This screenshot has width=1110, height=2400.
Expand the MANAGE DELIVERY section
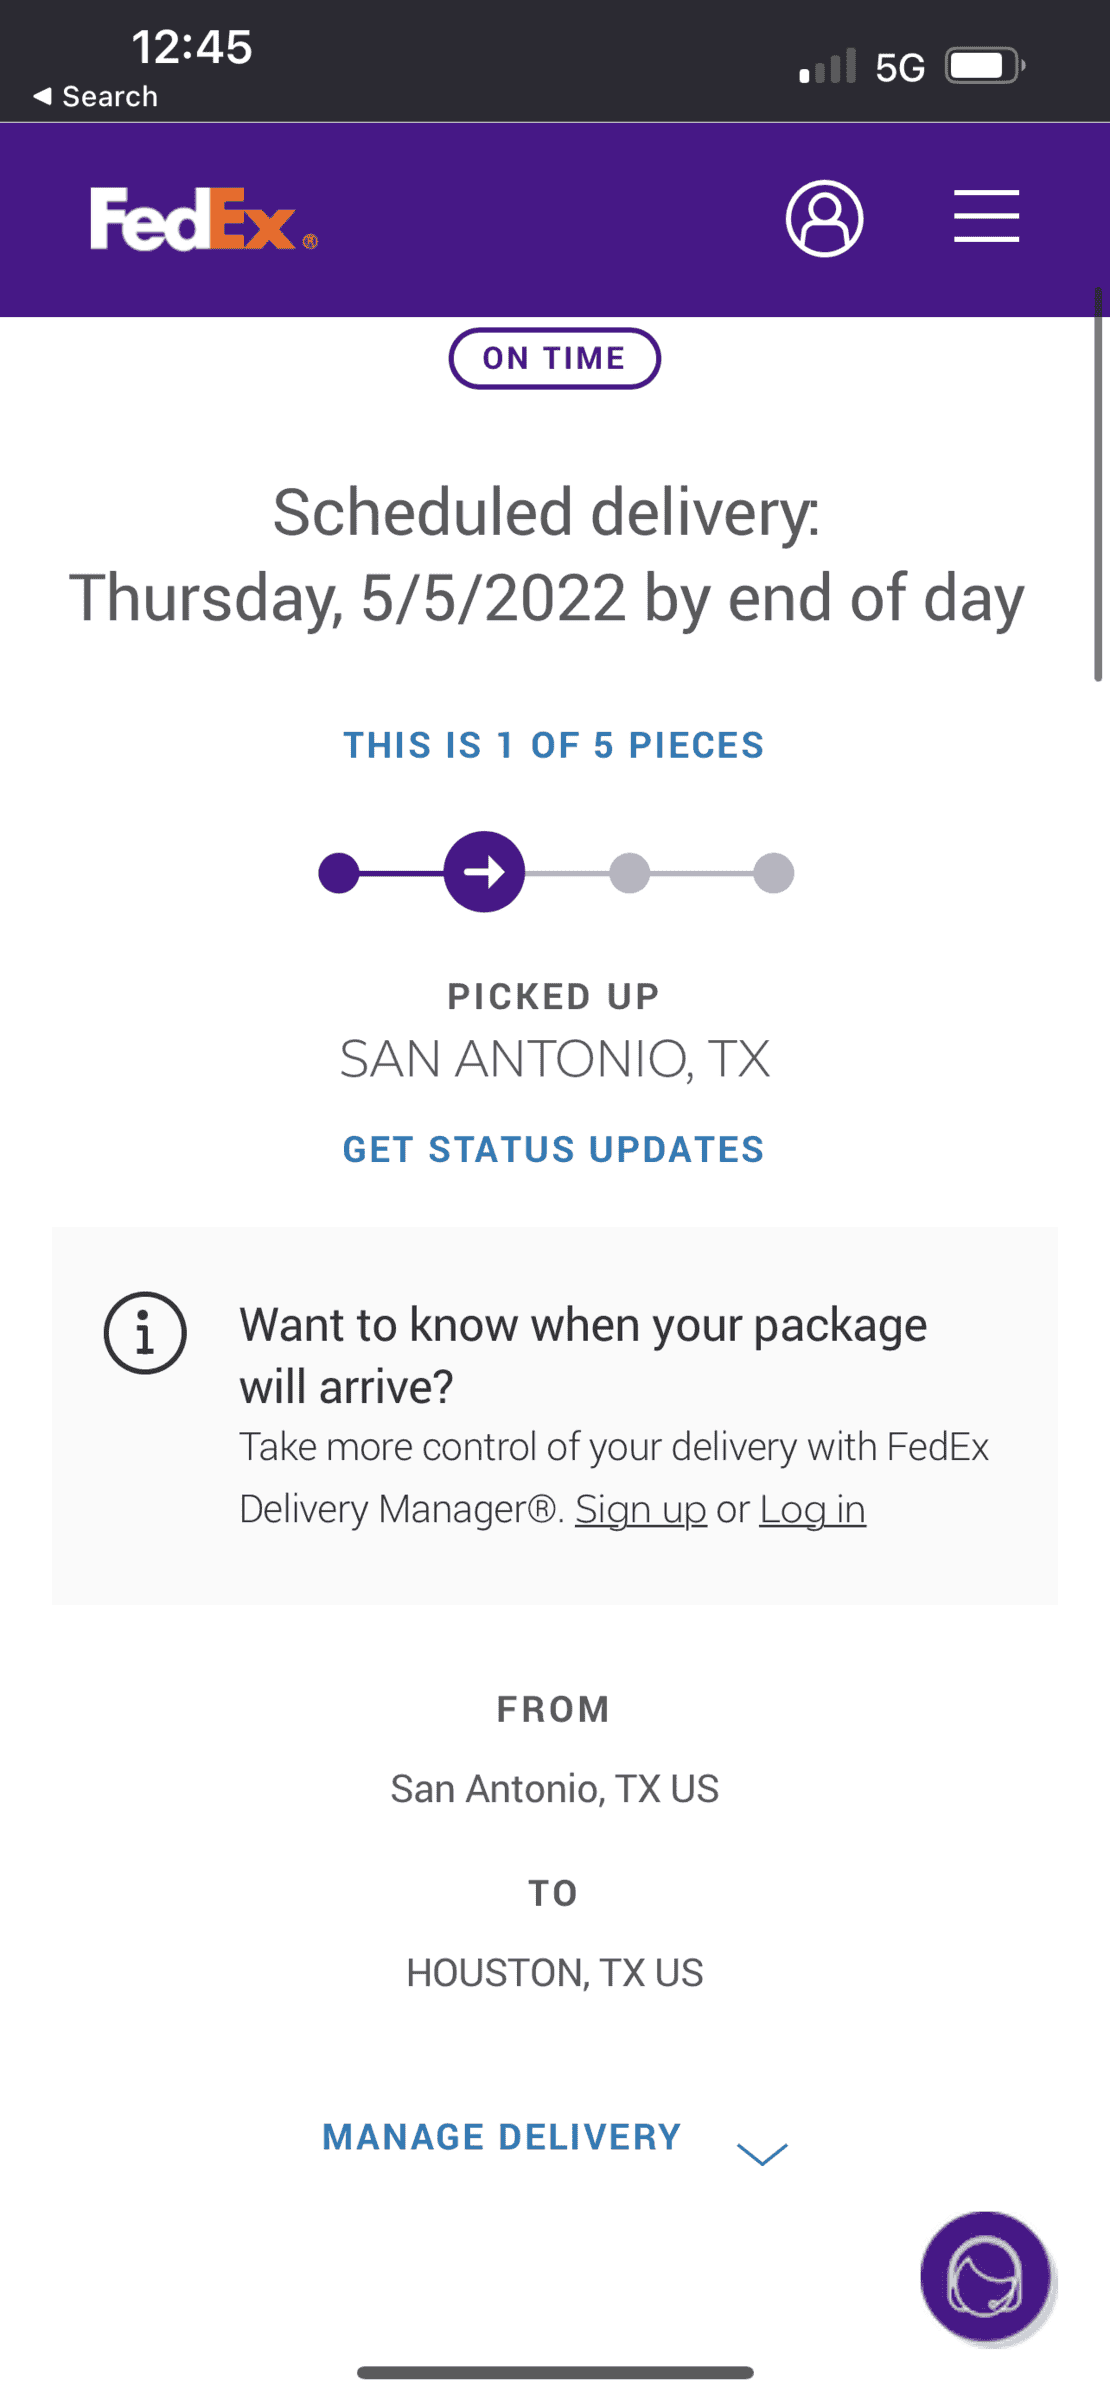pos(554,2139)
